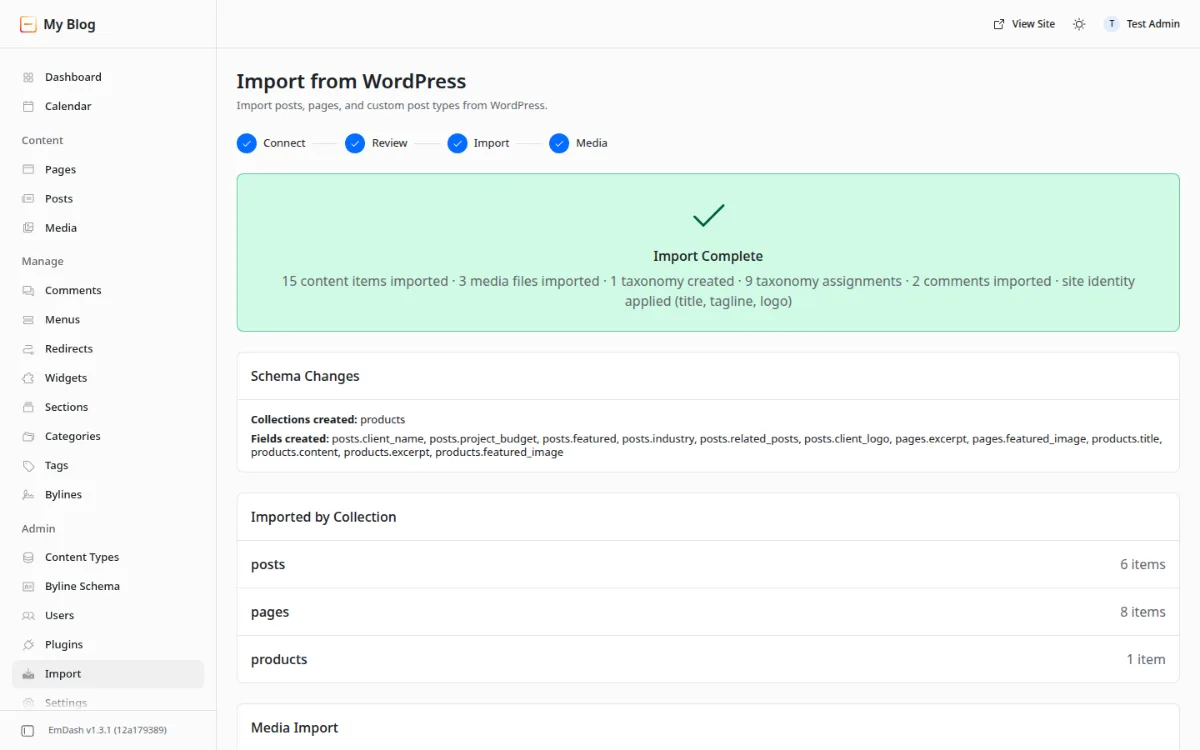The height and width of the screenshot is (750, 1200).
Task: Open the Test Admin user menu
Action: pyautogui.click(x=1142, y=24)
